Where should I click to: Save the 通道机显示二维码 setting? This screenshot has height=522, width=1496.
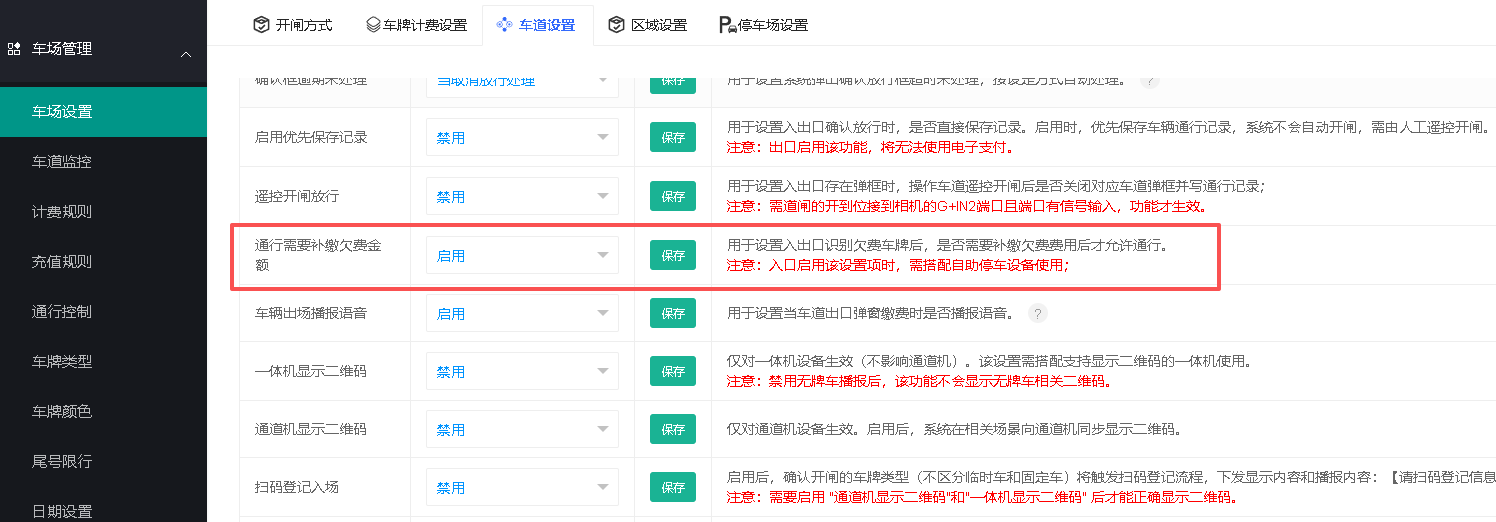673,429
